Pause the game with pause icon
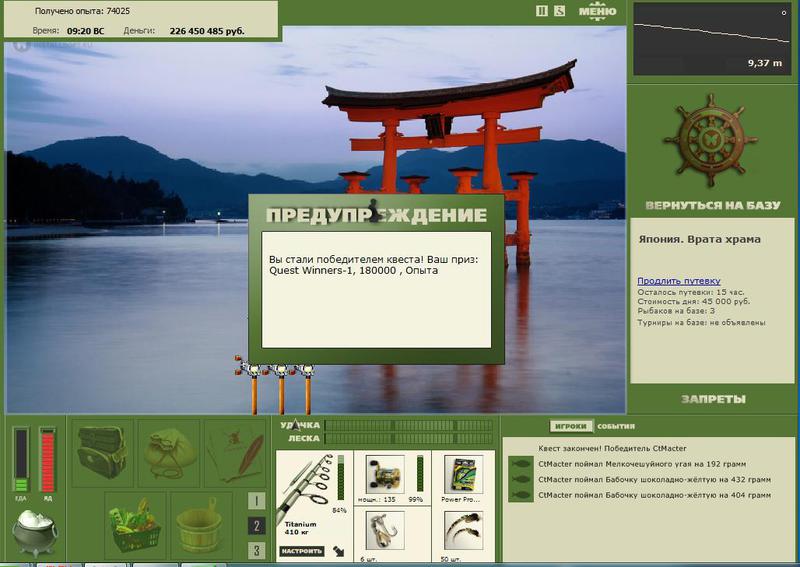800x567 pixels. [542, 11]
